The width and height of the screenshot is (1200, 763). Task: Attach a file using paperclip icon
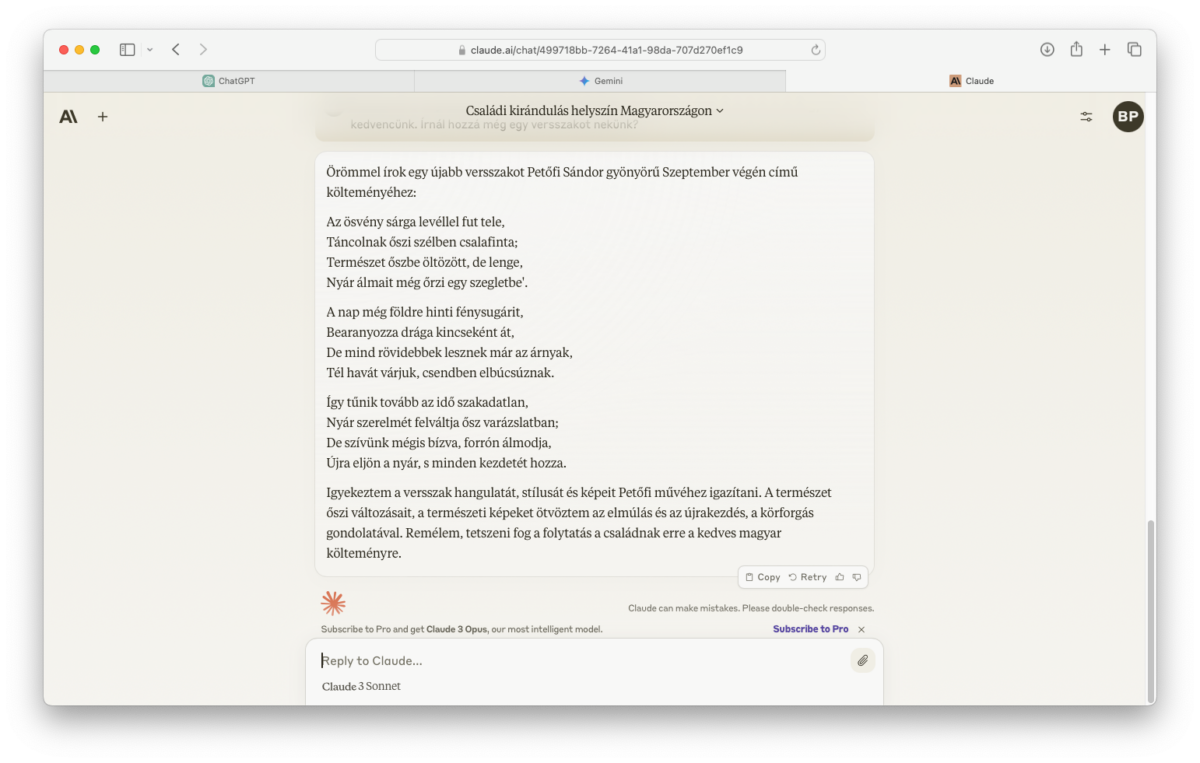click(862, 660)
